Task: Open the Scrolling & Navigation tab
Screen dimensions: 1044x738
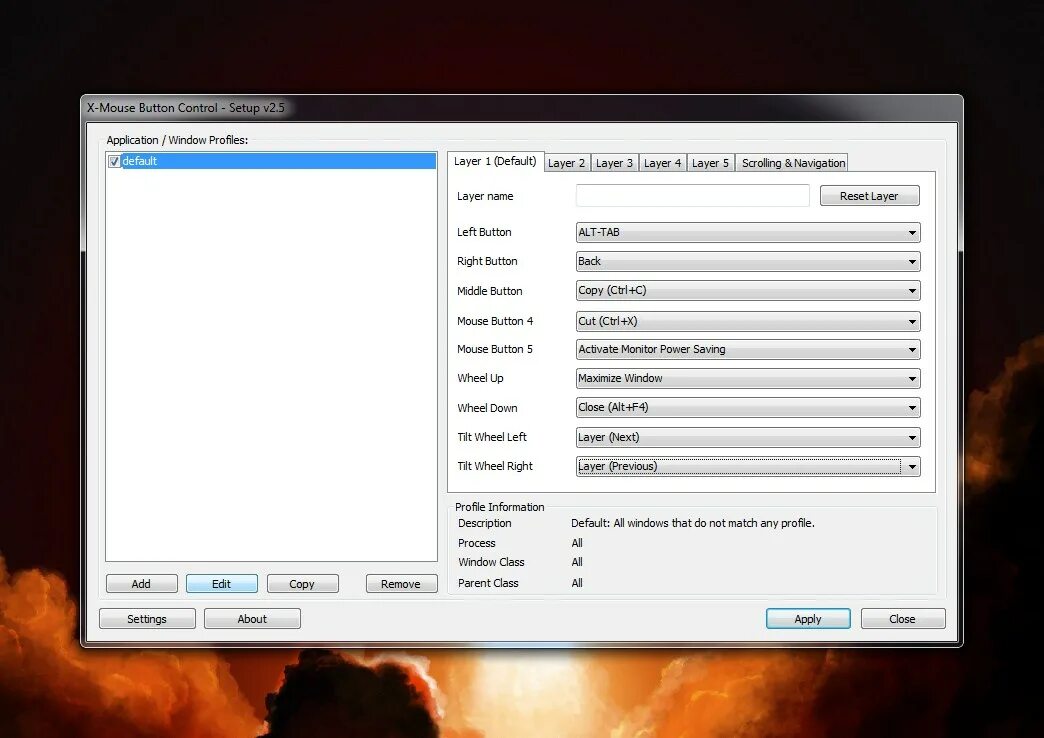Action: 793,163
